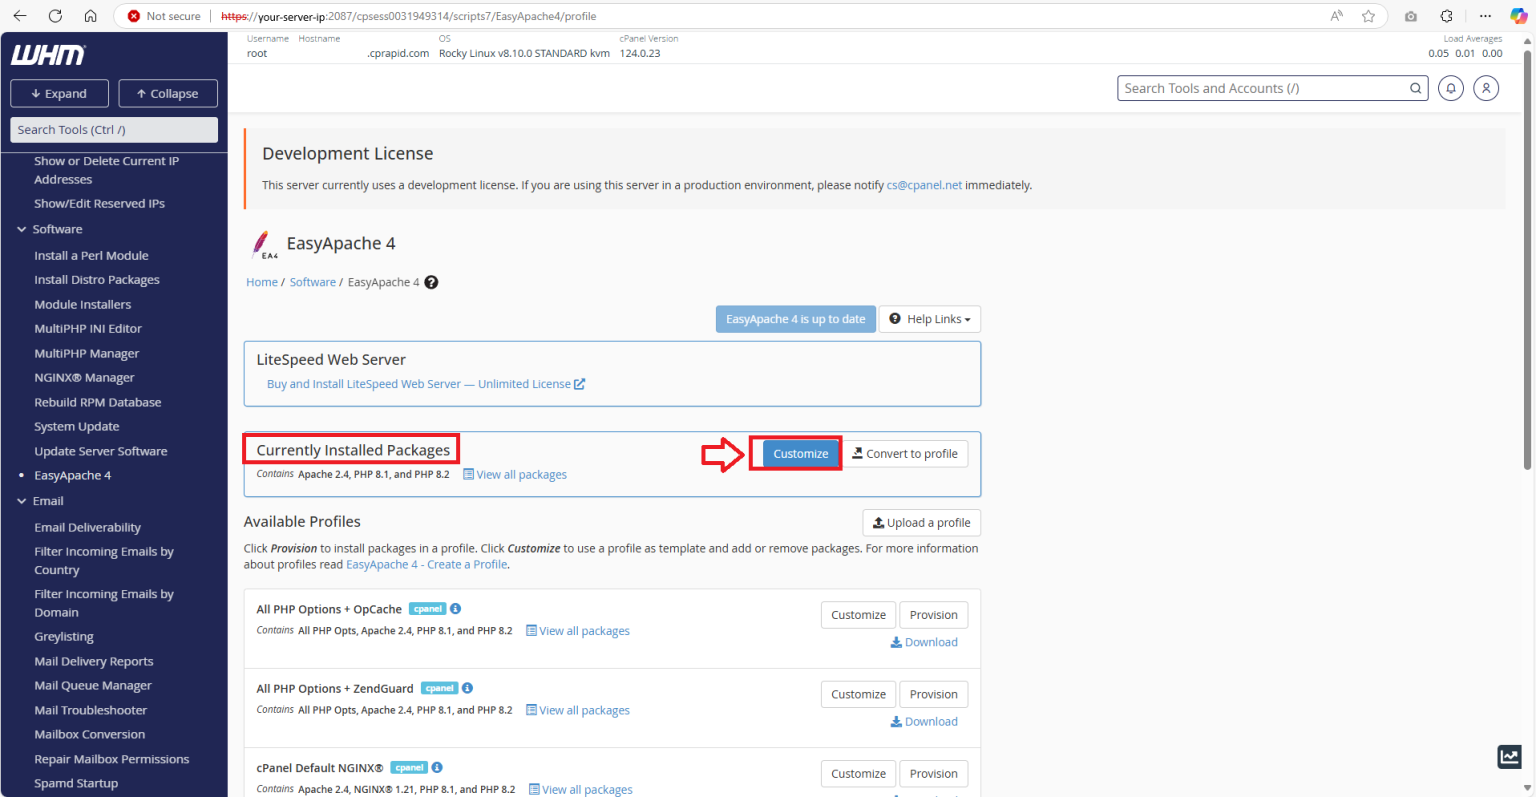Image resolution: width=1536 pixels, height=797 pixels.
Task: Download the All PHP Options + ZendGuard profile
Action: pyautogui.click(x=923, y=721)
